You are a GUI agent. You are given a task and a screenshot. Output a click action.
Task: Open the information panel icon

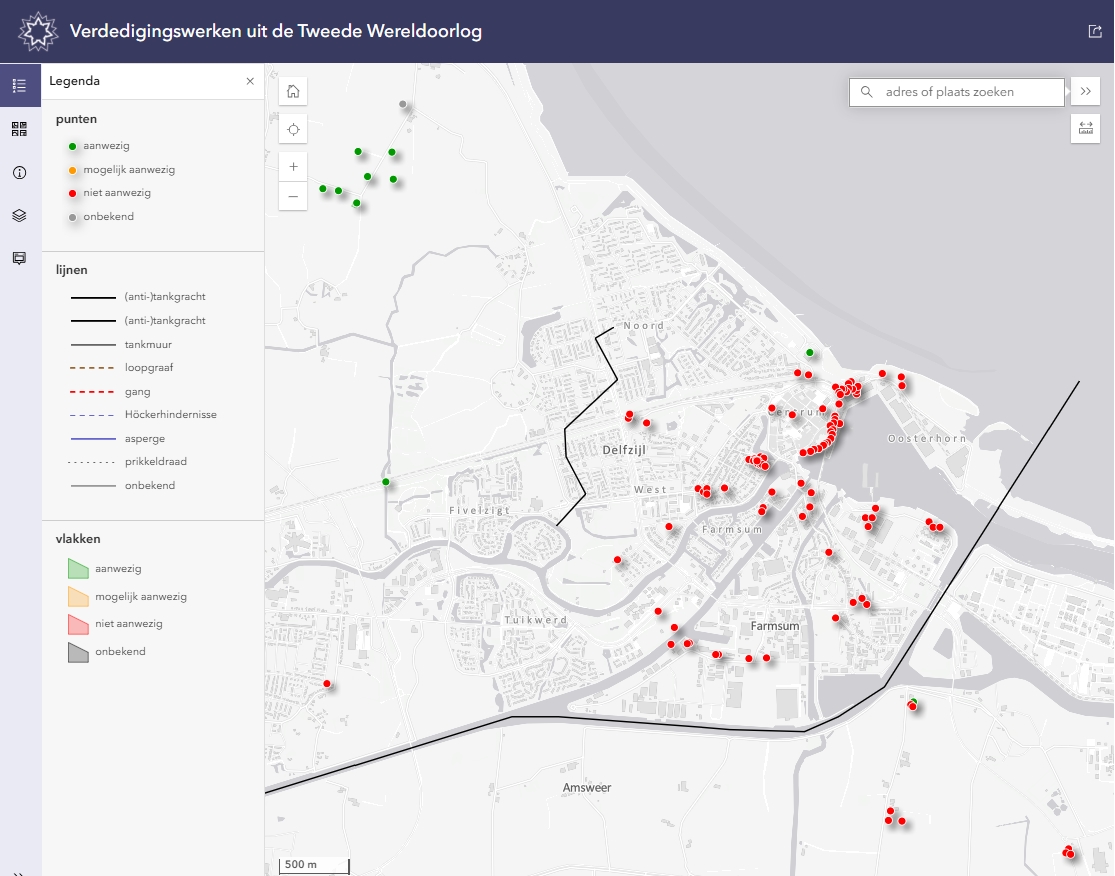19,172
